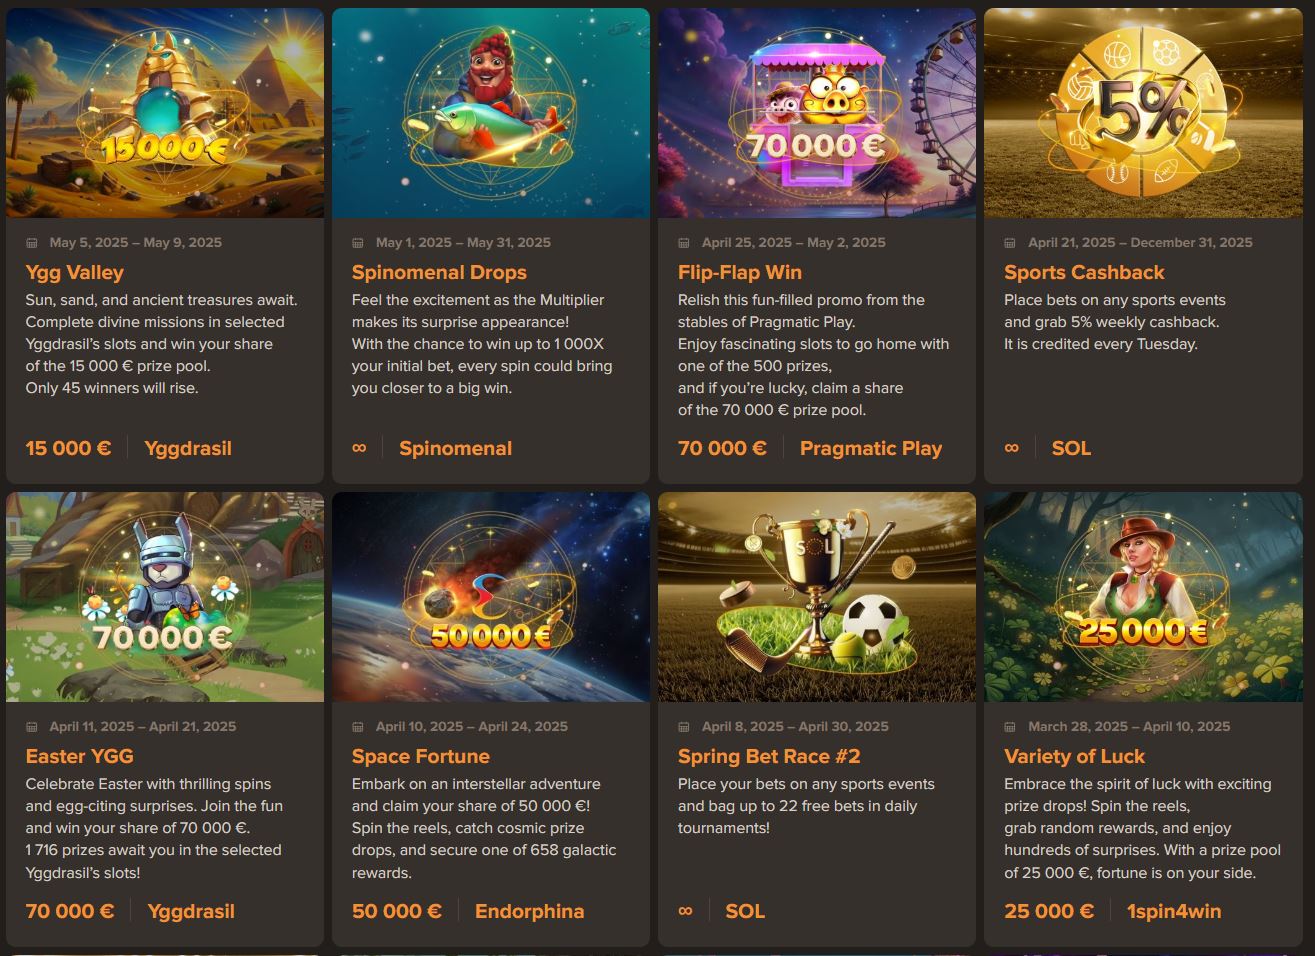This screenshot has height=956, width=1315.
Task: Open the 5% Sports Cashback banner image
Action: click(1143, 113)
